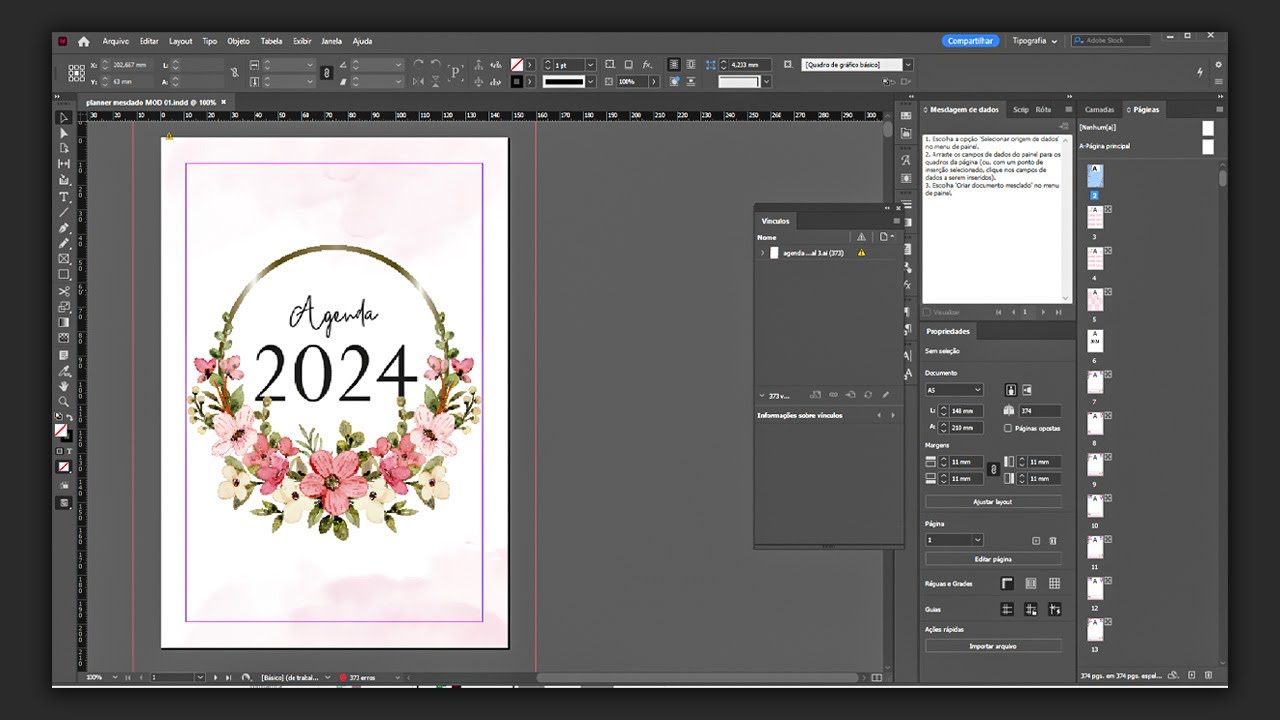
Task: Select the Pen tool
Action: (64, 228)
